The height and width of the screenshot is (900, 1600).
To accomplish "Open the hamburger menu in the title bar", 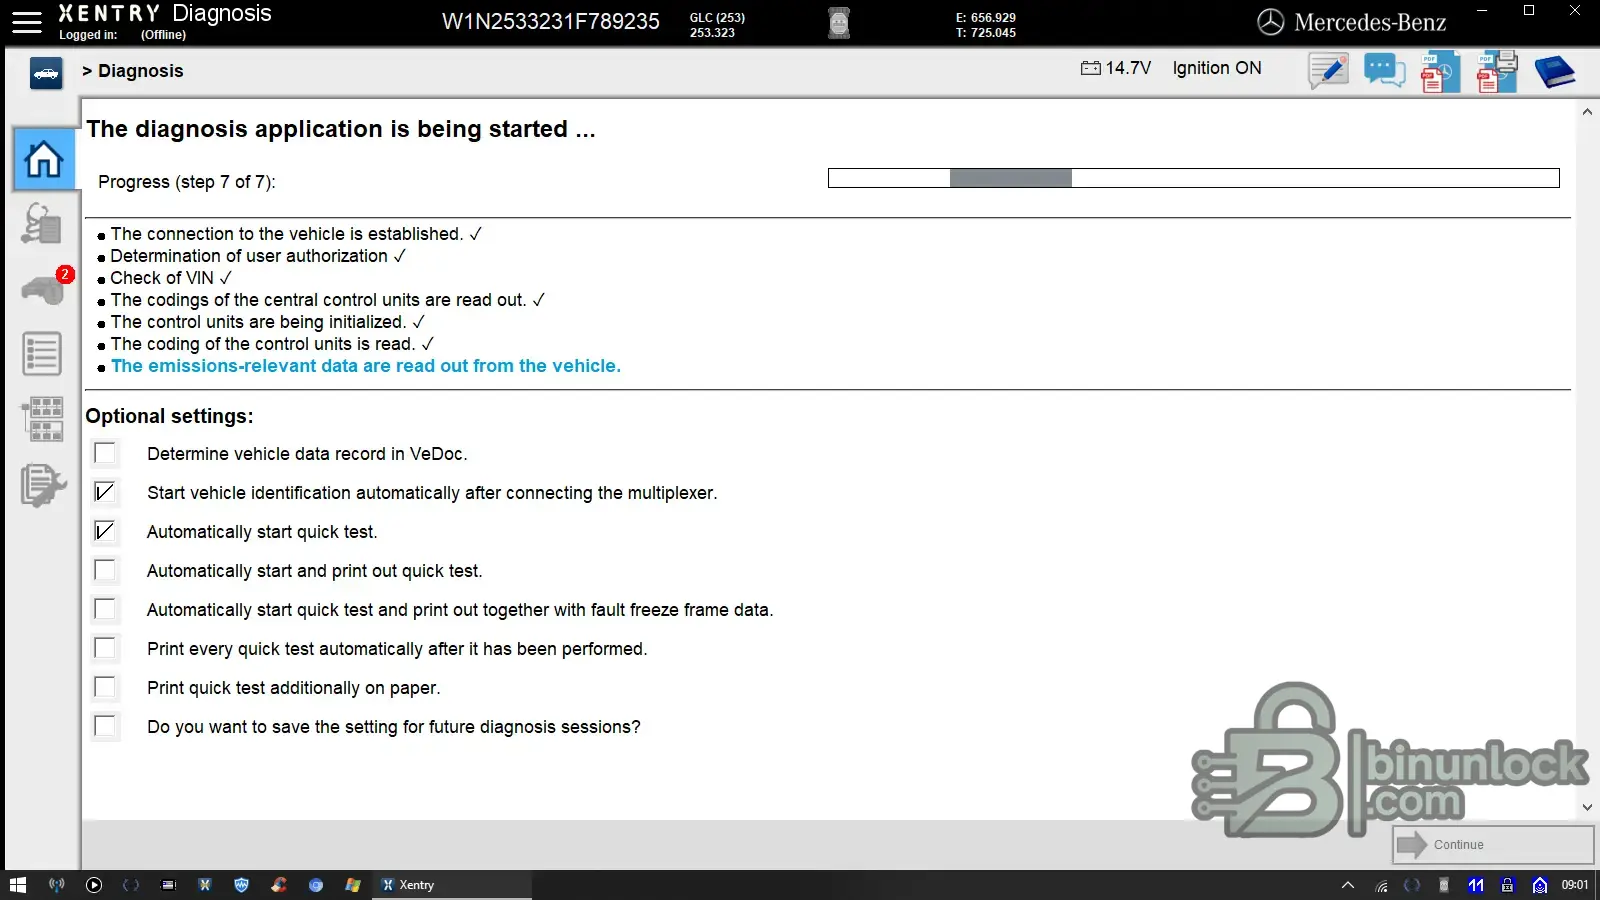I will click(27, 22).
